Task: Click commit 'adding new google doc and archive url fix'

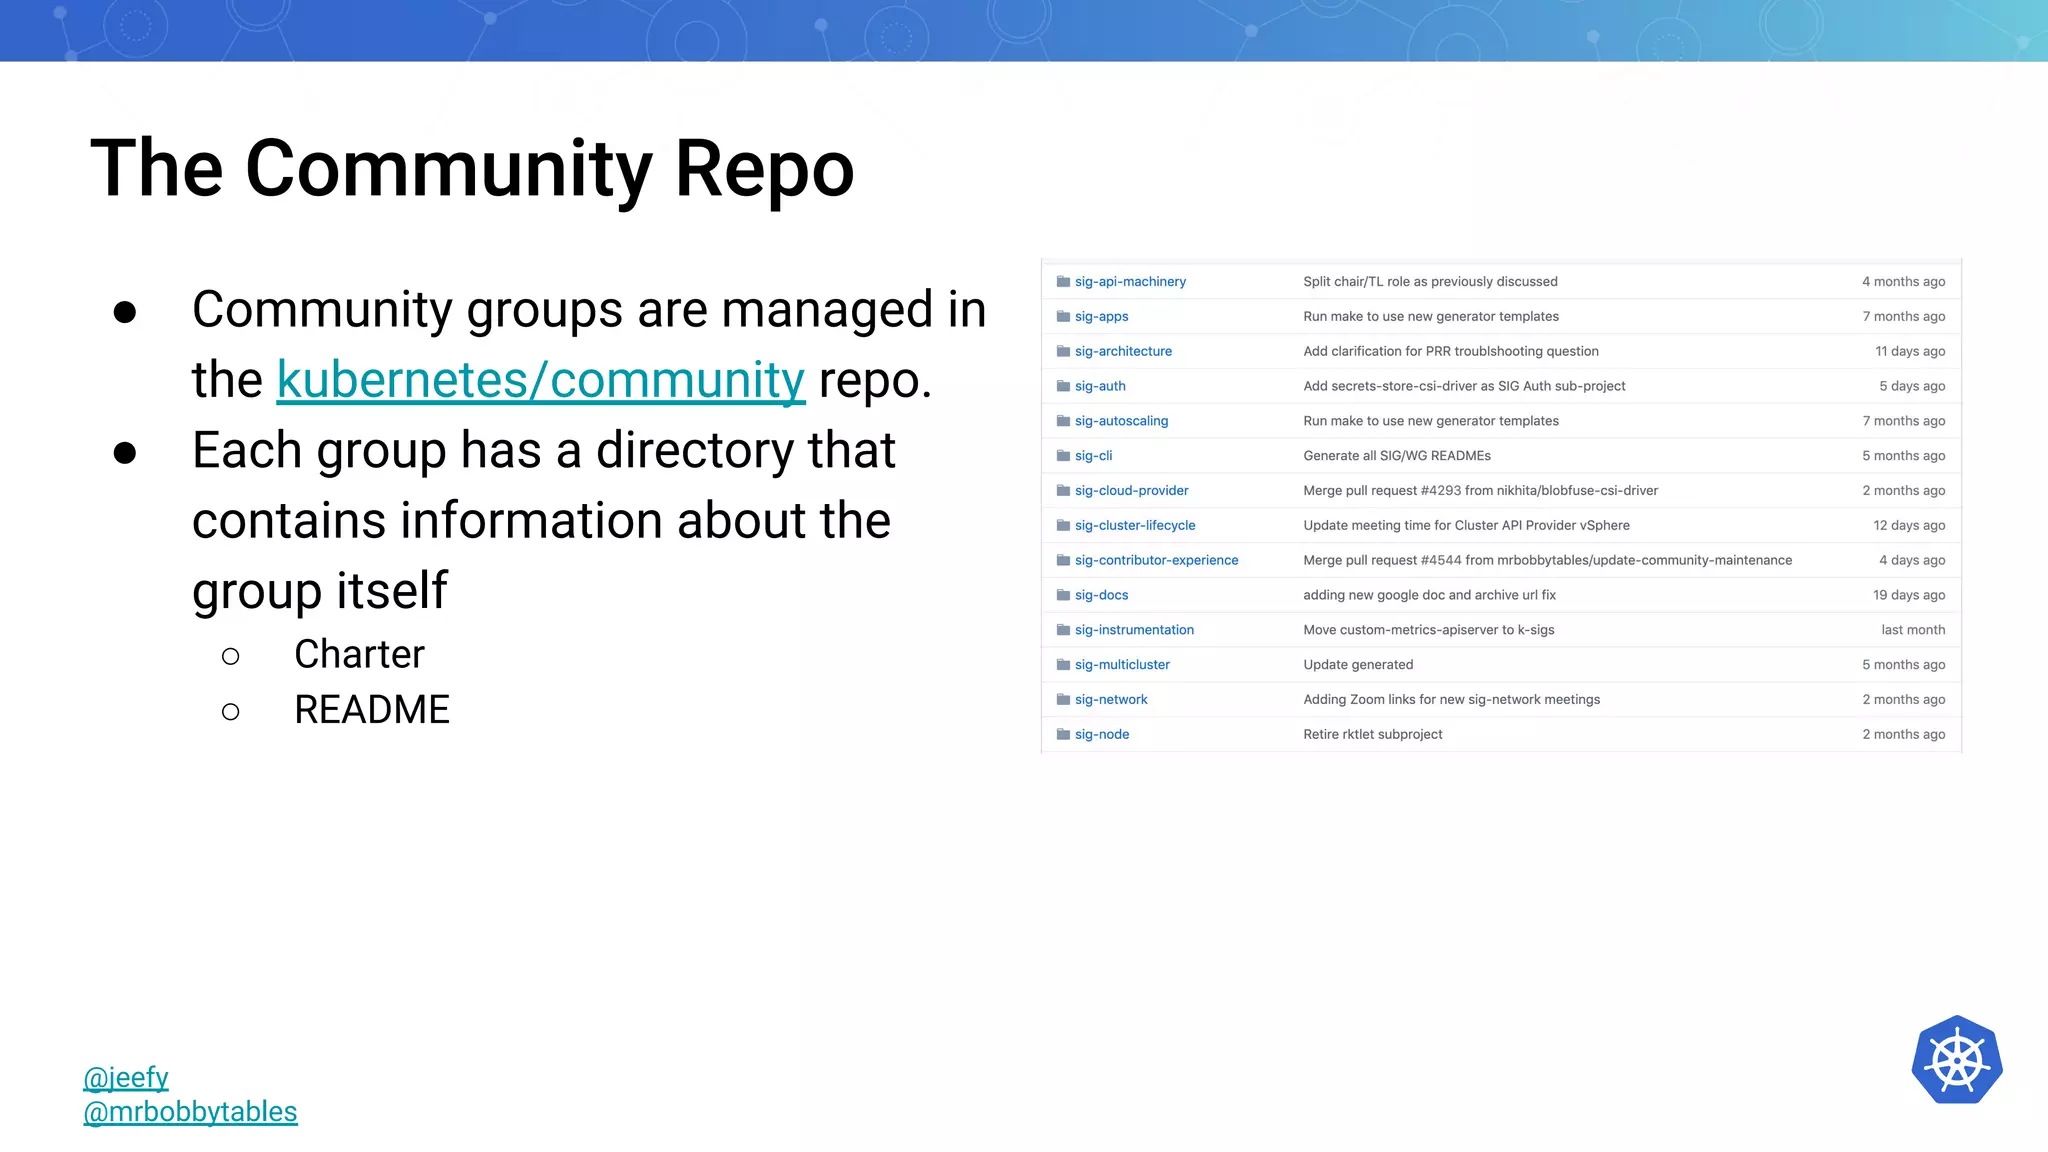Action: click(x=1429, y=595)
